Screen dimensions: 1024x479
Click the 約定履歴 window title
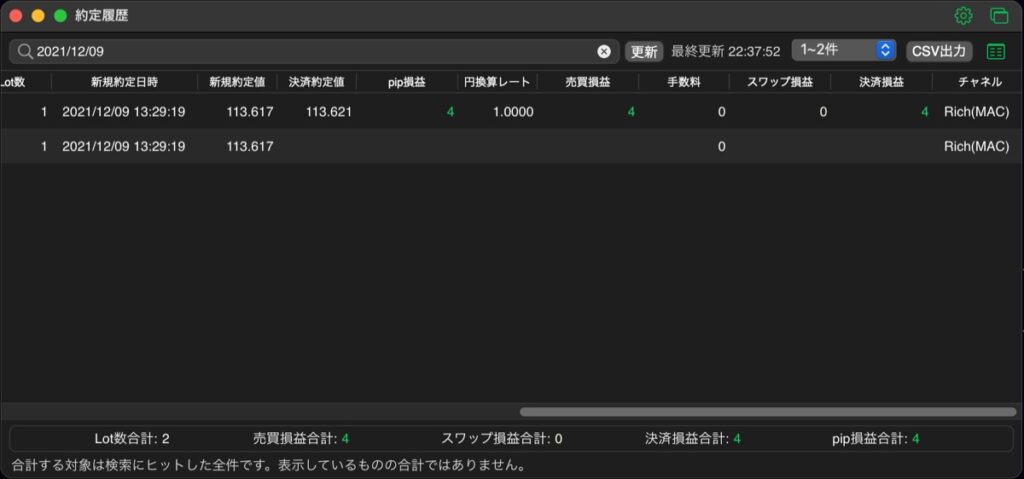click(x=101, y=16)
